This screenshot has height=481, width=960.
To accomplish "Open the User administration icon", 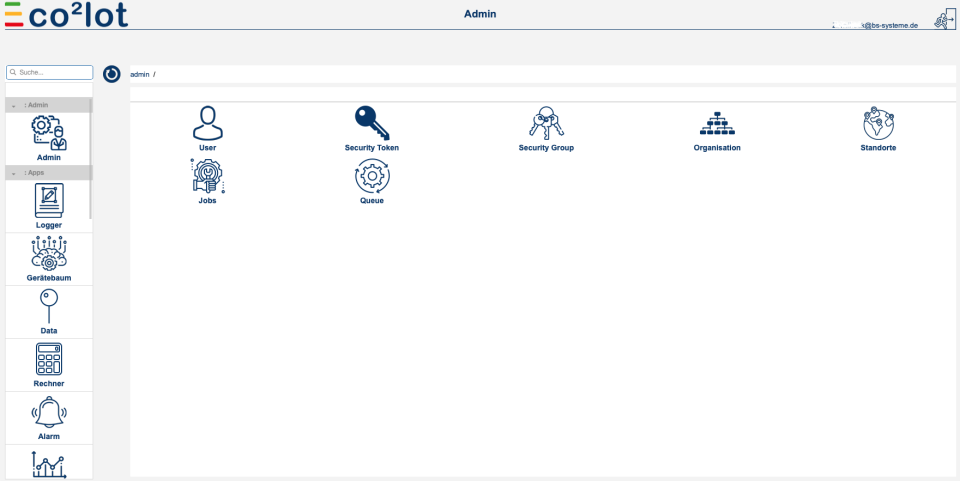I will coord(208,123).
